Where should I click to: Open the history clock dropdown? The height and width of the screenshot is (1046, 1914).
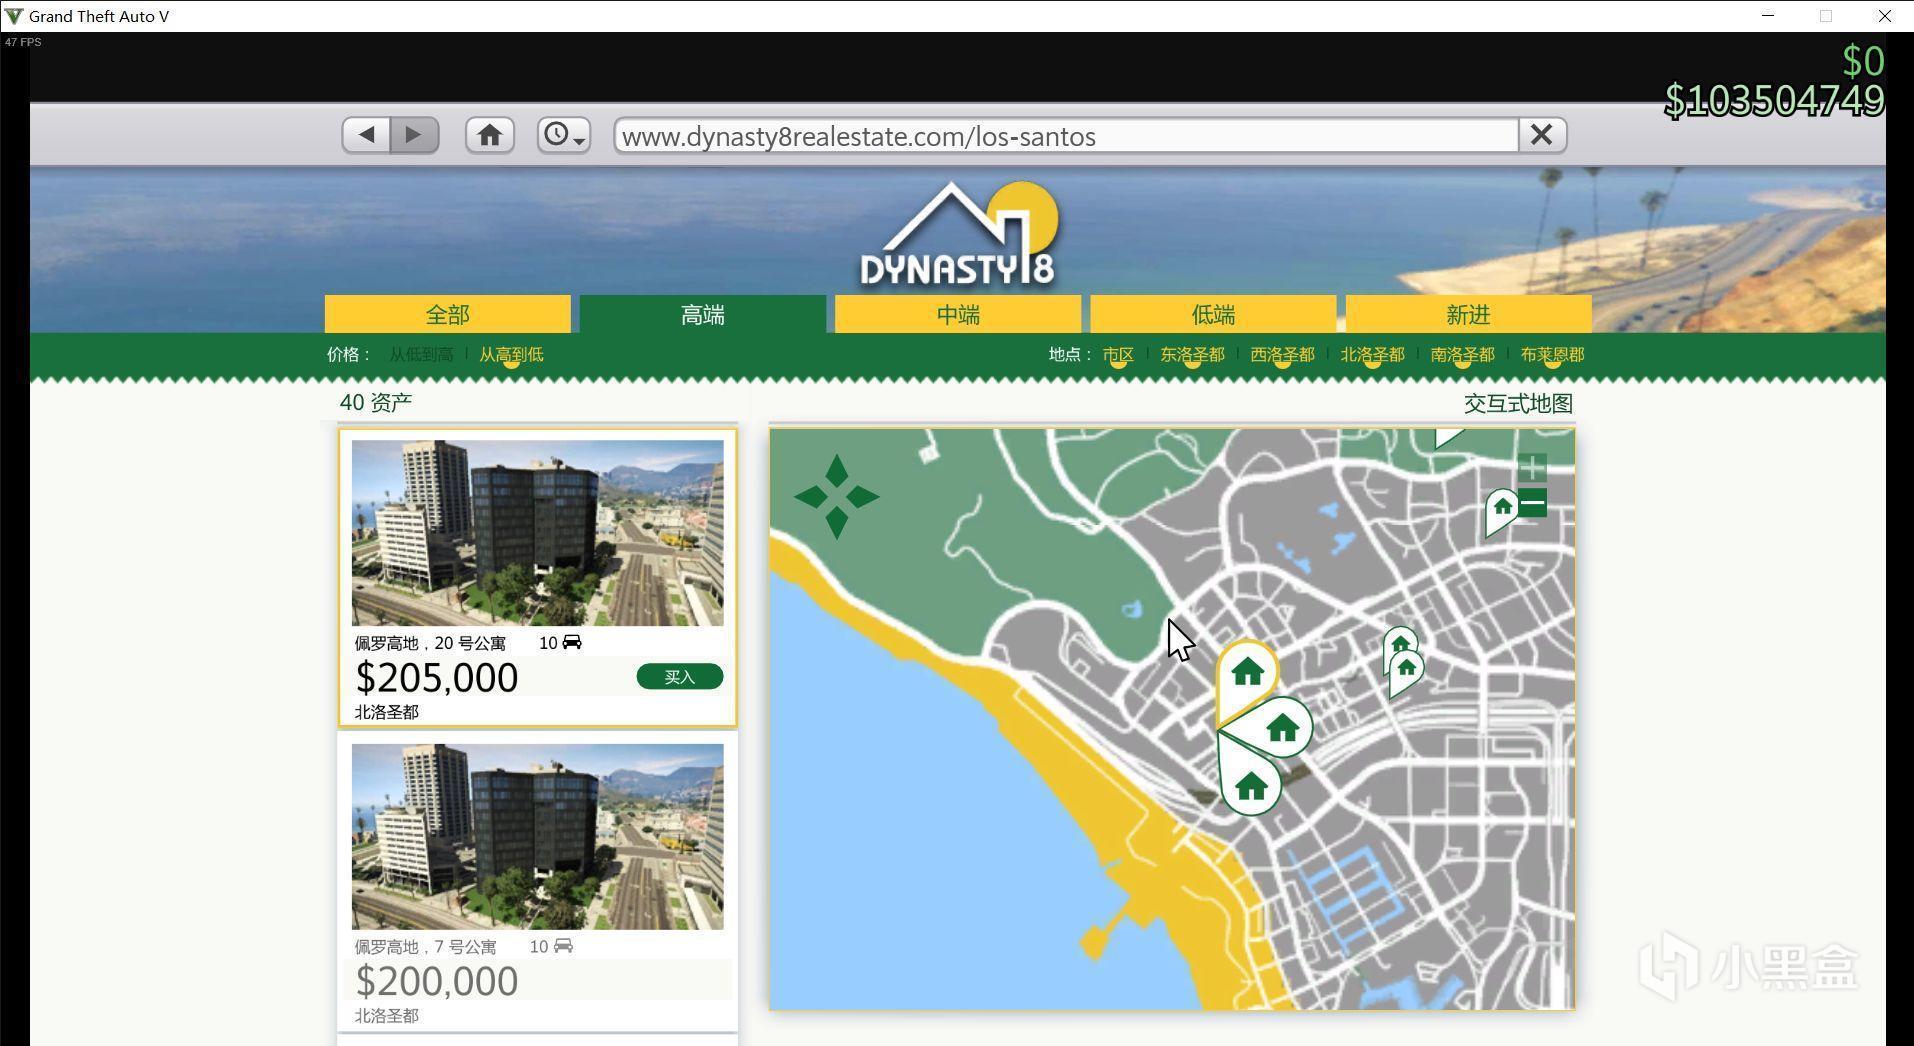click(x=564, y=135)
